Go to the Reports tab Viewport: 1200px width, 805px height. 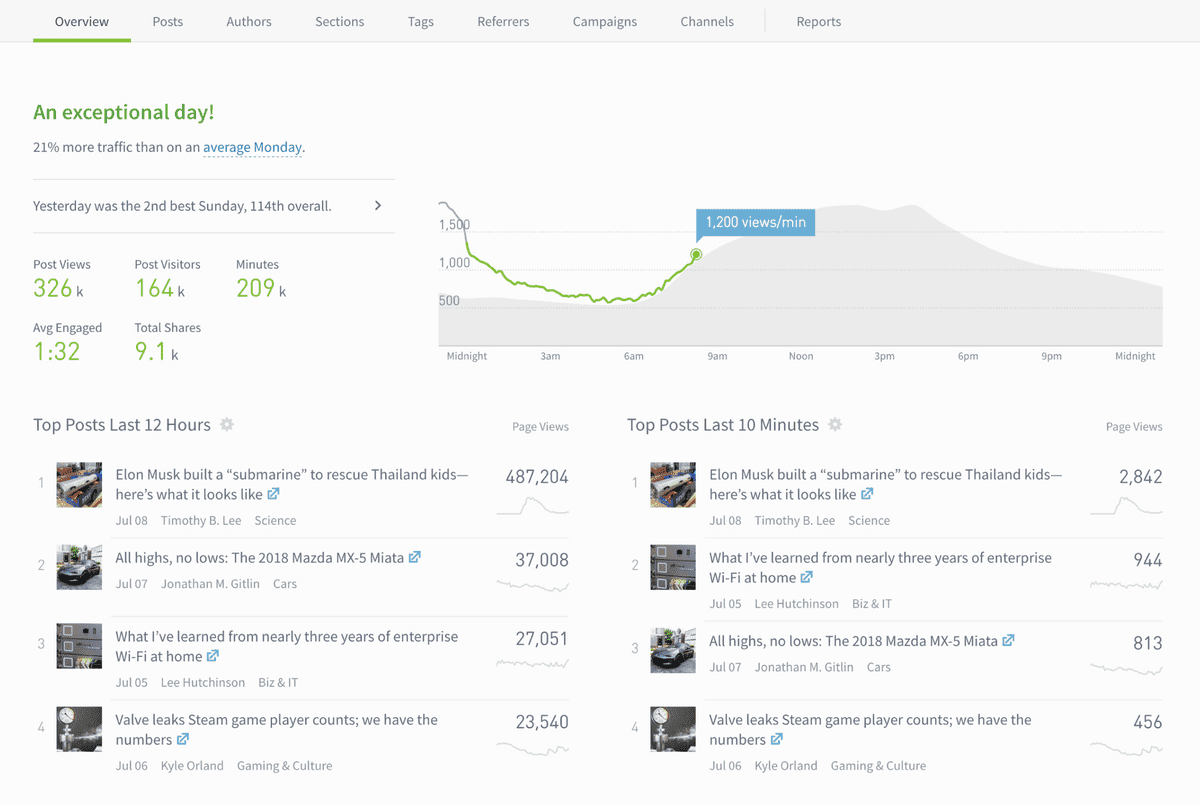(818, 21)
